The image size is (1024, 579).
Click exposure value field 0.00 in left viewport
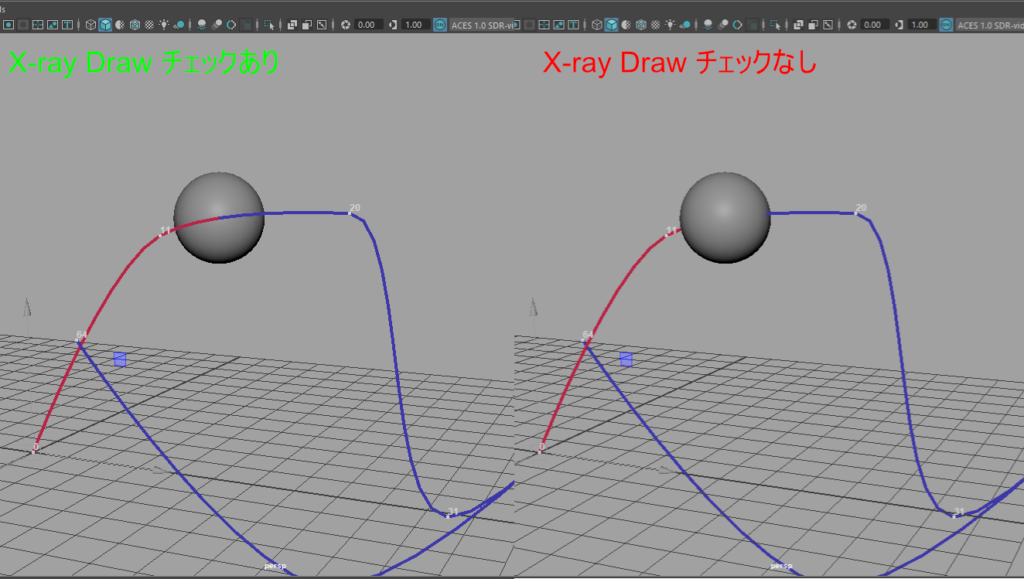click(x=368, y=24)
